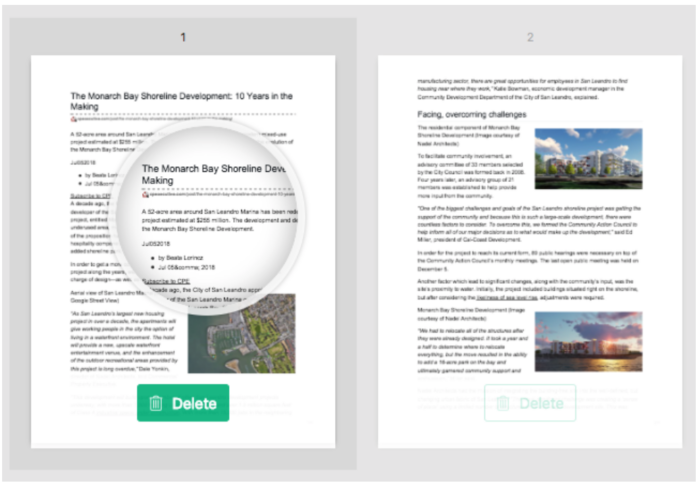Click the page number 2 label
This screenshot has width=700, height=486.
530,37
